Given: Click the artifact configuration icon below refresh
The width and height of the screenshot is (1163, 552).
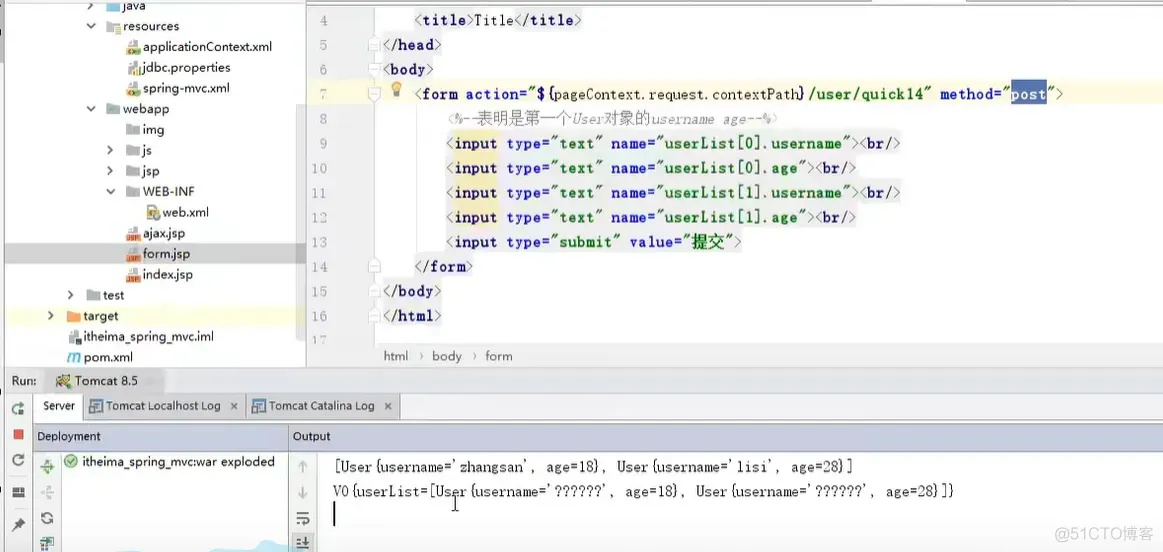Looking at the screenshot, I should (47, 543).
